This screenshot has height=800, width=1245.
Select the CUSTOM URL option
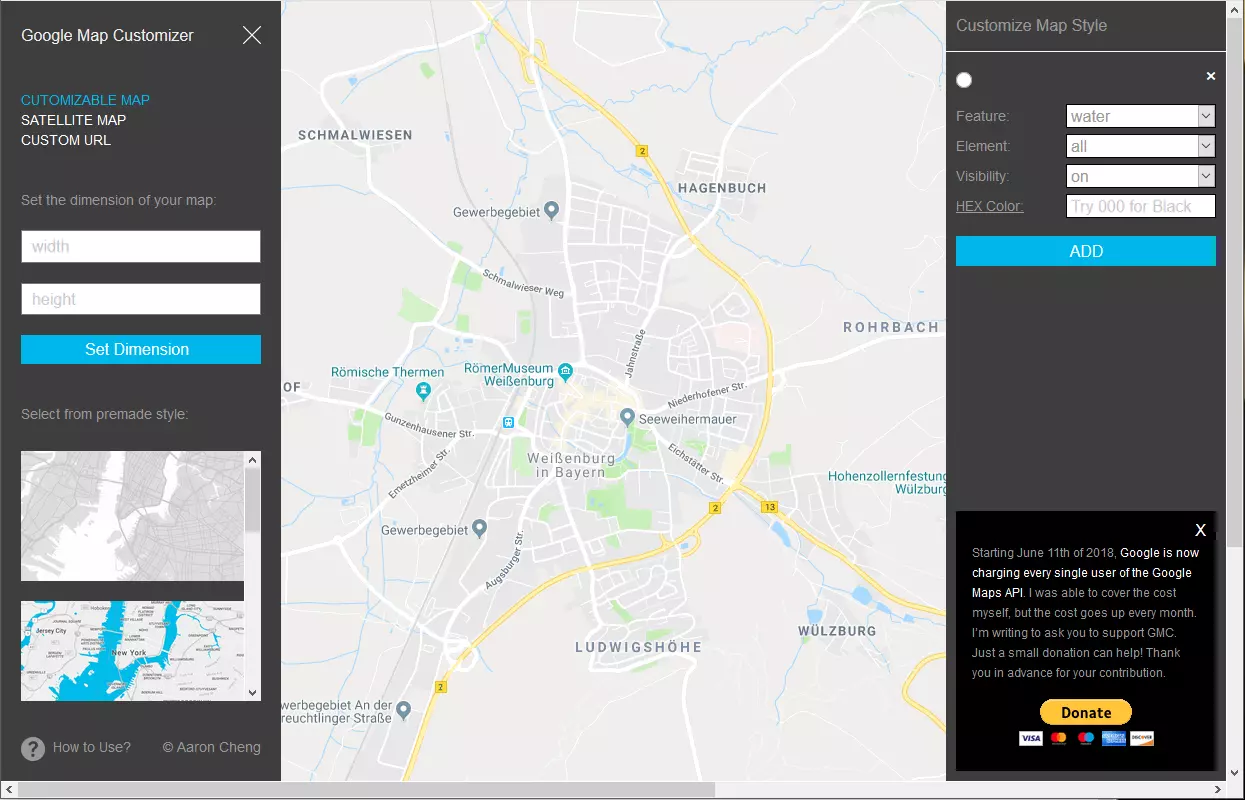(66, 140)
